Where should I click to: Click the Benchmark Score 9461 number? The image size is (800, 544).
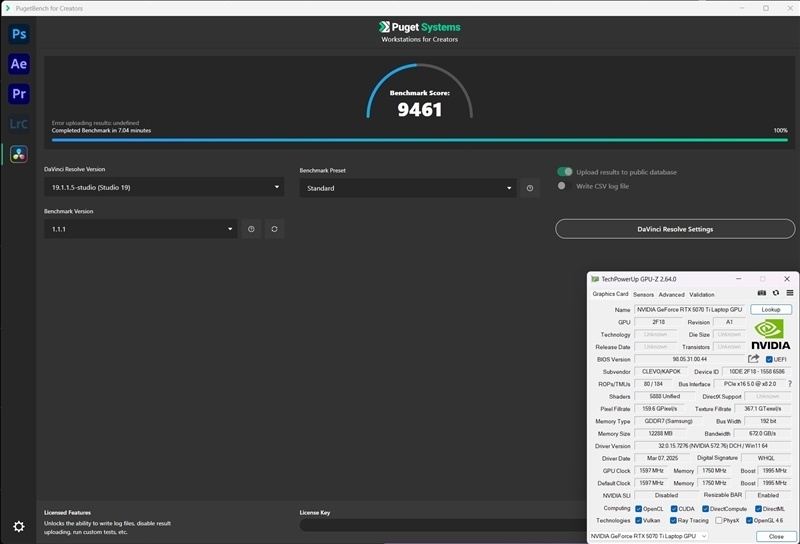(419, 110)
